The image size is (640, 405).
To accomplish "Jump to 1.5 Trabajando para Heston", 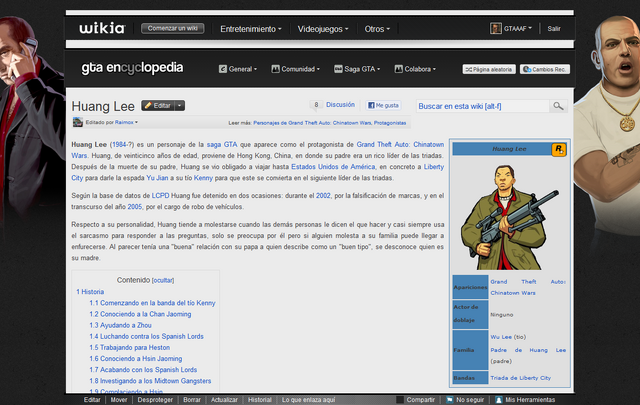I will (x=129, y=347).
